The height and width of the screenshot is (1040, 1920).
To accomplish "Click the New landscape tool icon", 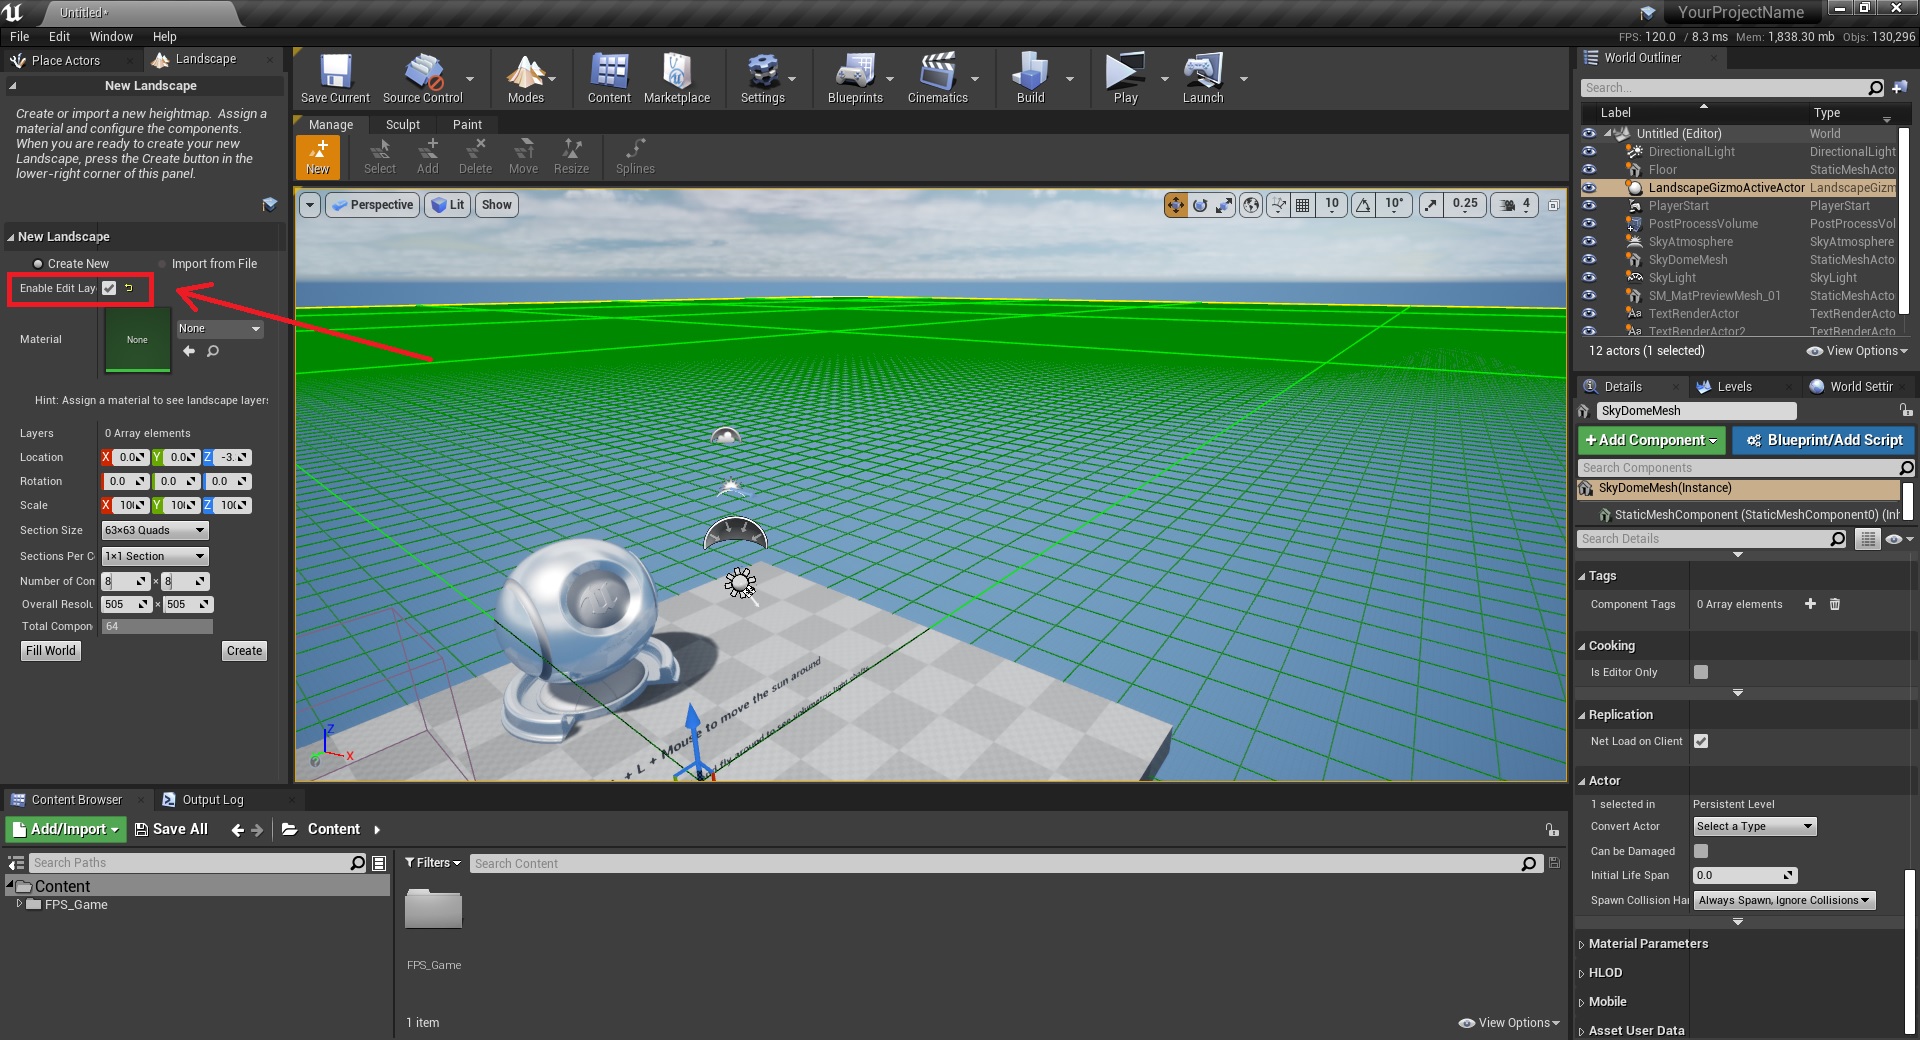I will (318, 157).
